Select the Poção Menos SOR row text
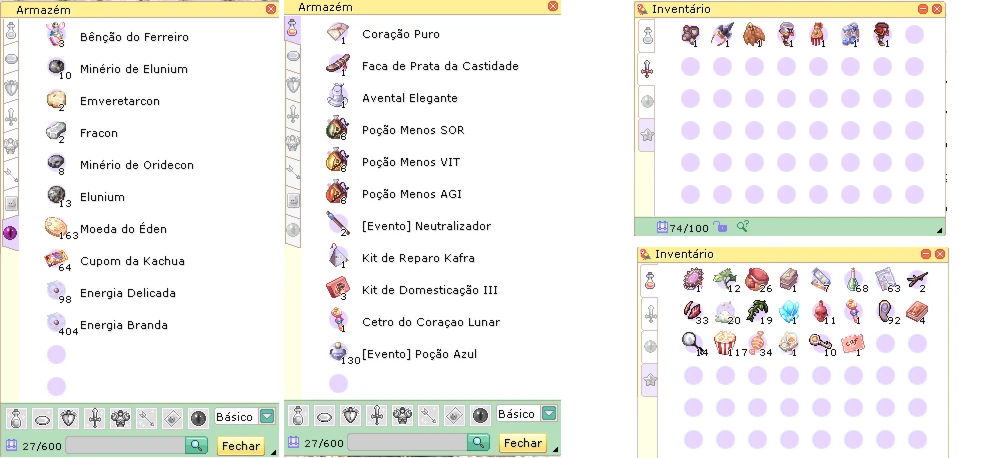Viewport: 1003px width, 458px height. (x=413, y=130)
